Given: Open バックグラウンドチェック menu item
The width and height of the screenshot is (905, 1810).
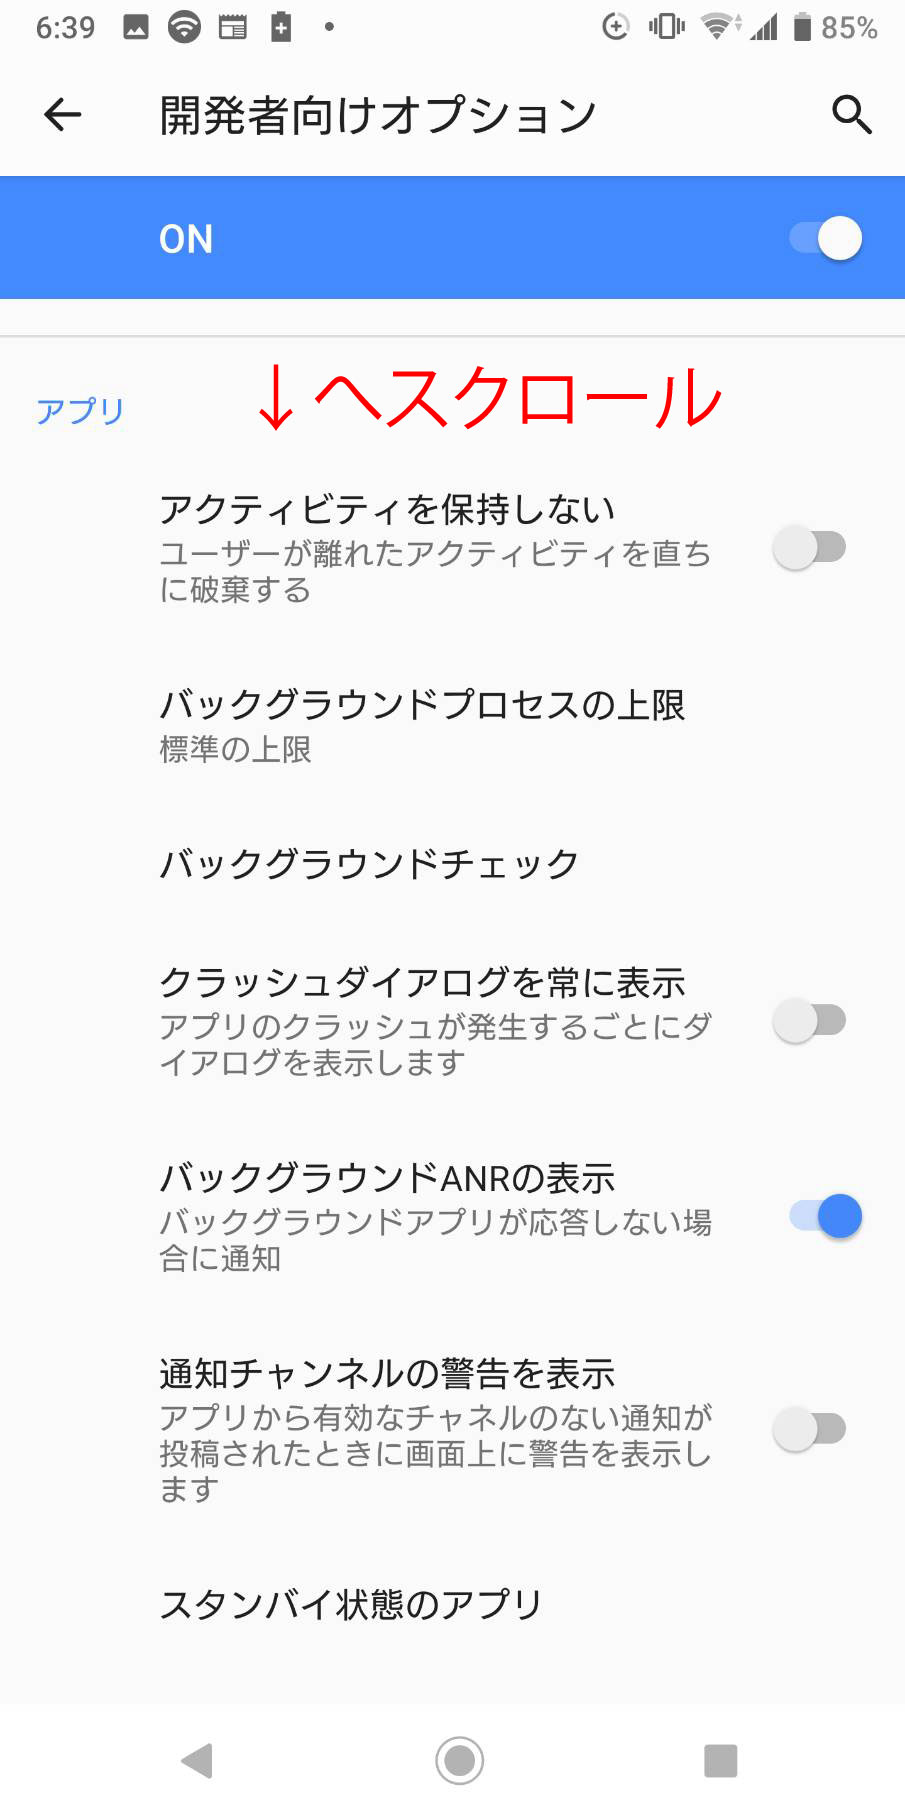Looking at the screenshot, I should [x=370, y=864].
